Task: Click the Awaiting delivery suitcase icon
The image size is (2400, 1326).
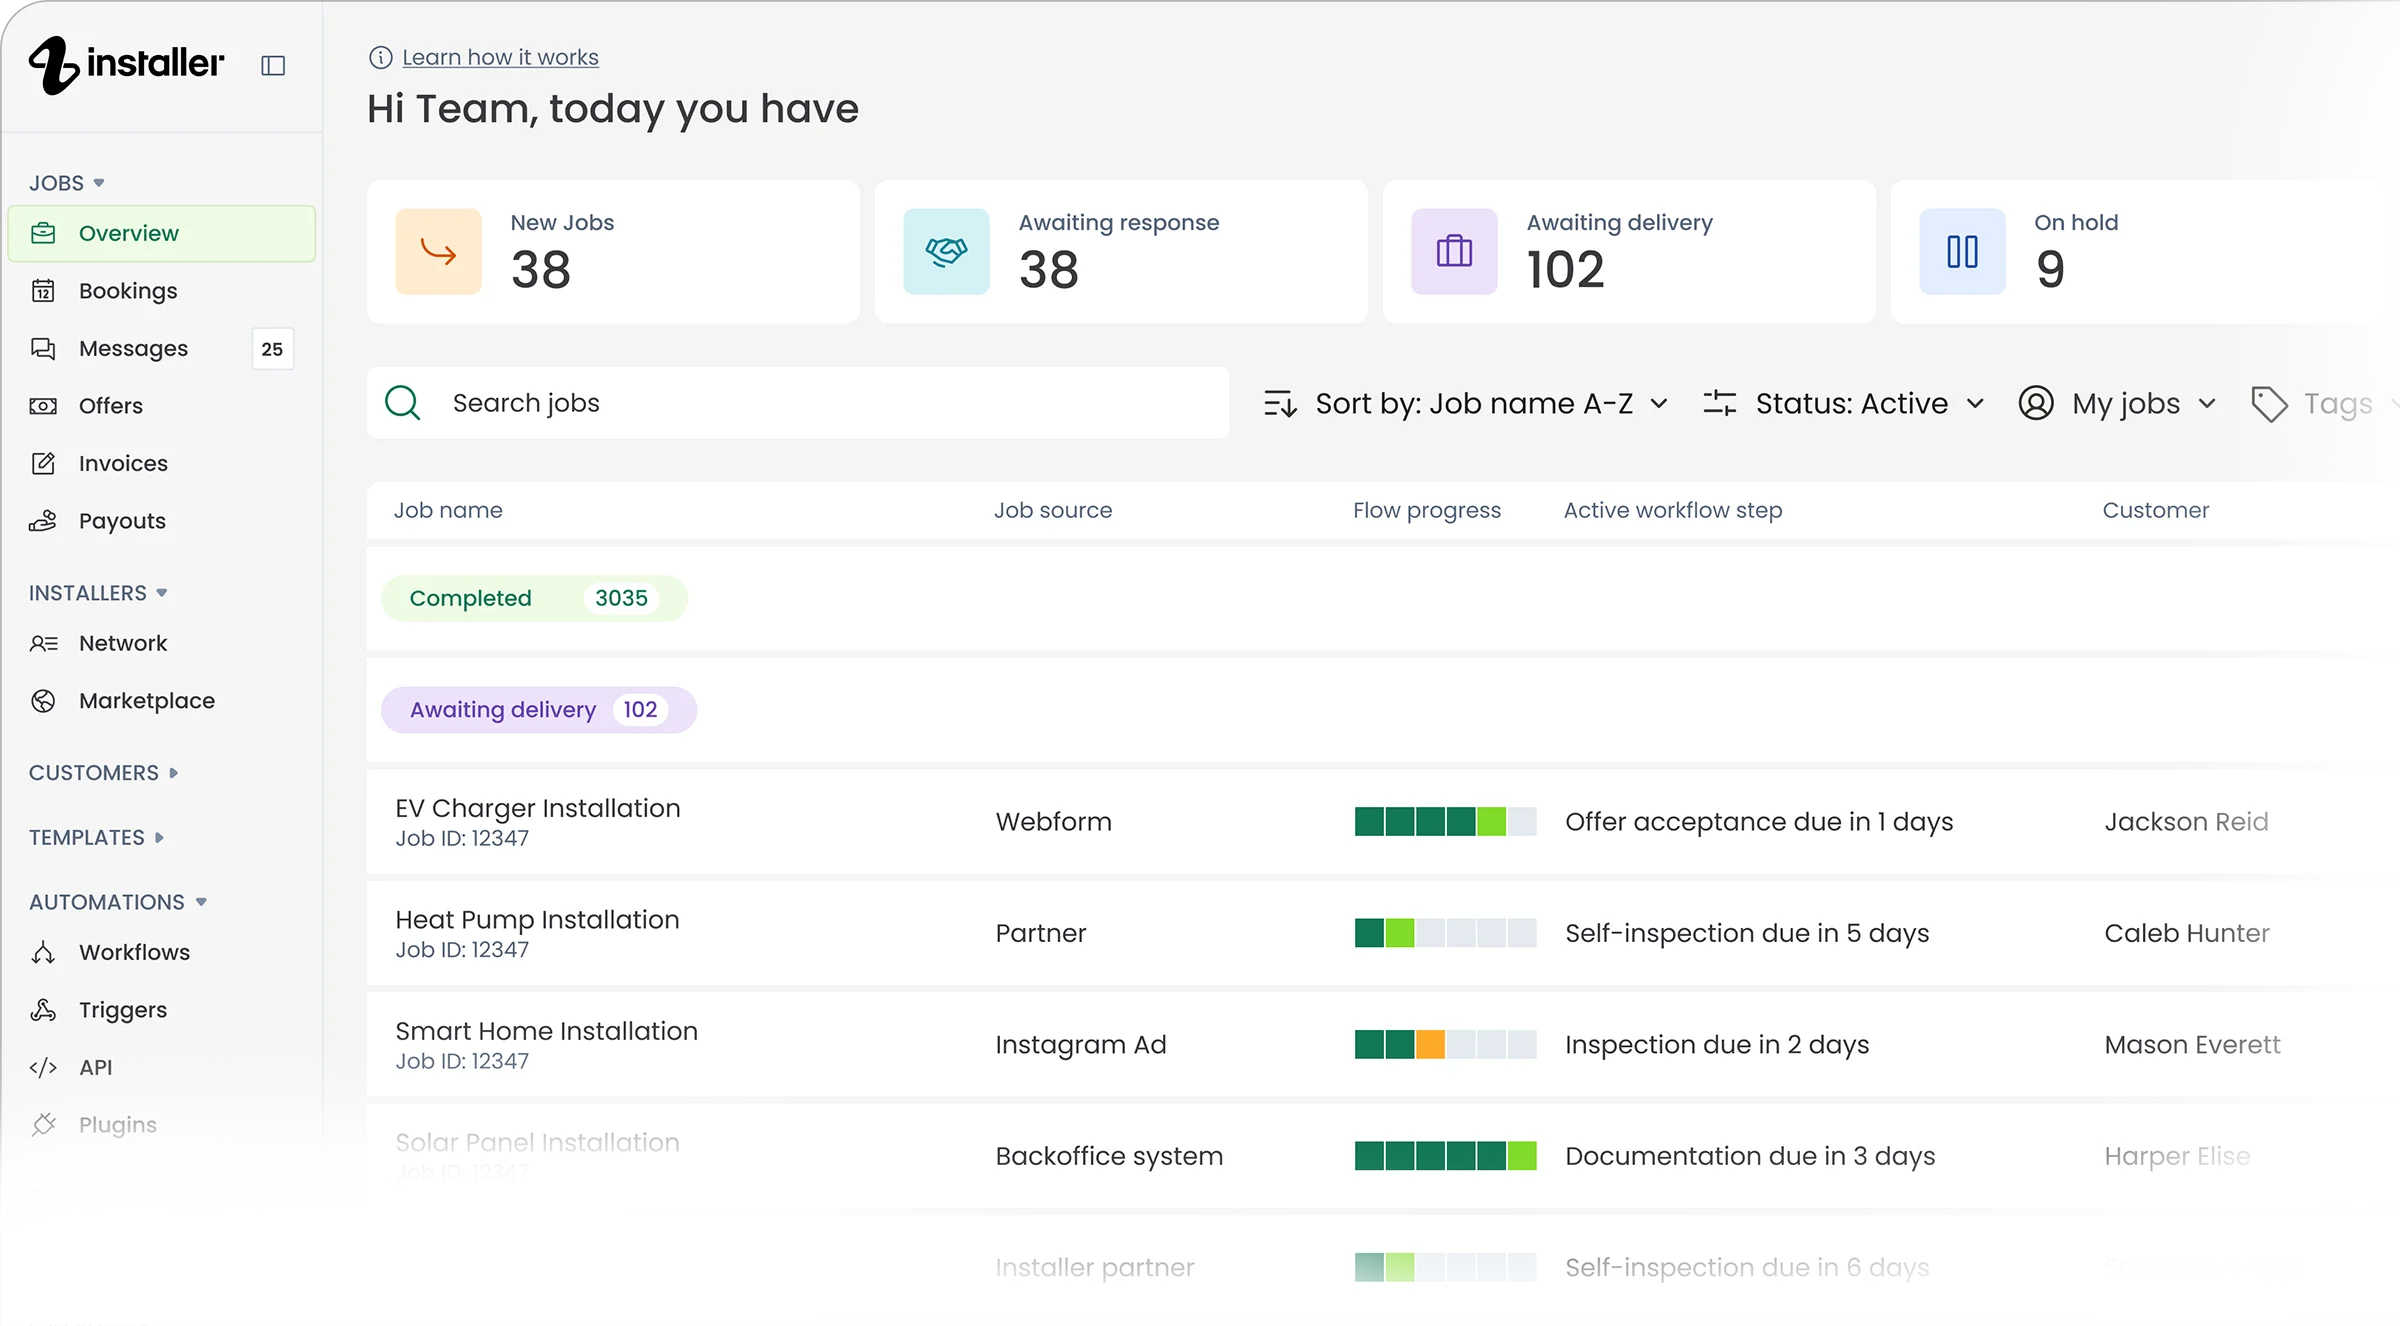Action: [1454, 251]
